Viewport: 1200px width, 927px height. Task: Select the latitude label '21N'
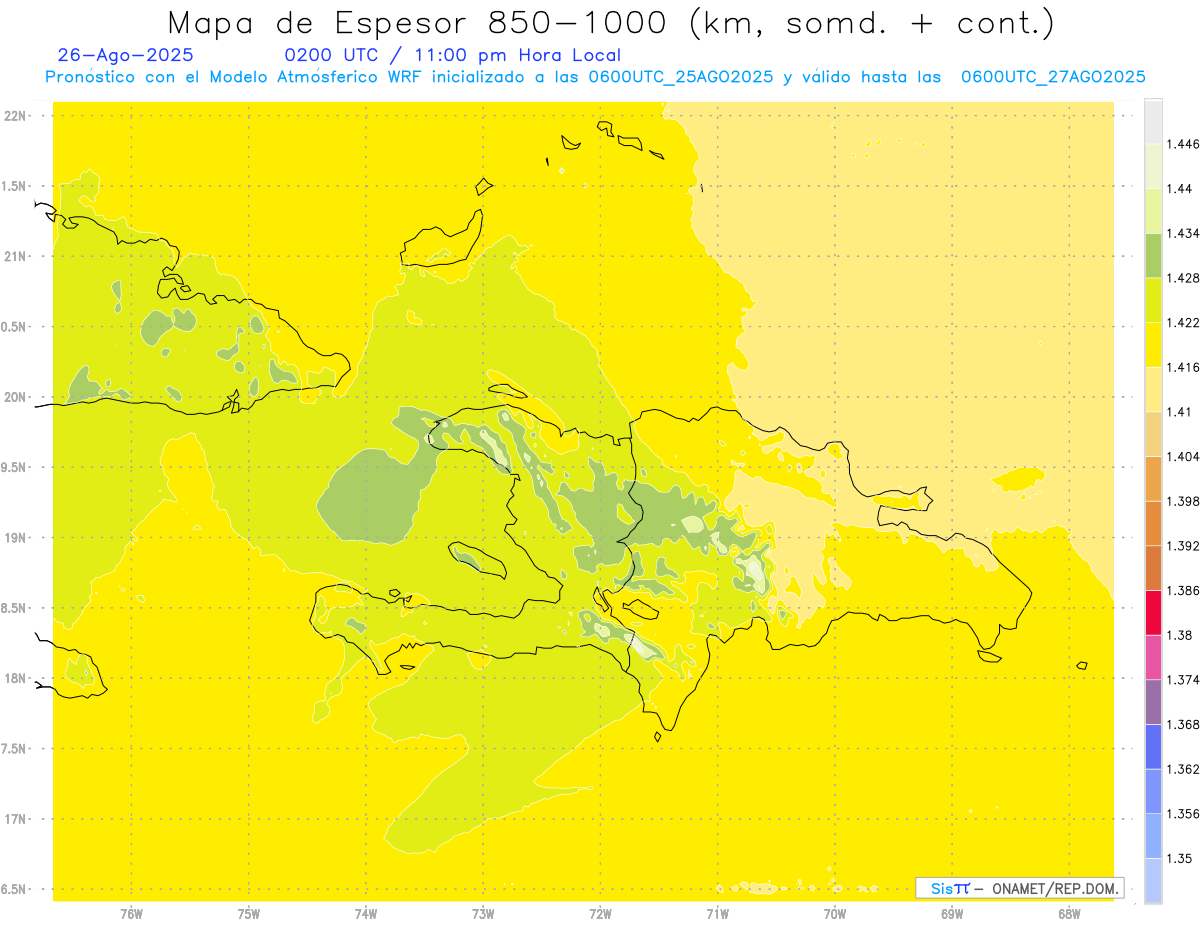tap(17, 256)
